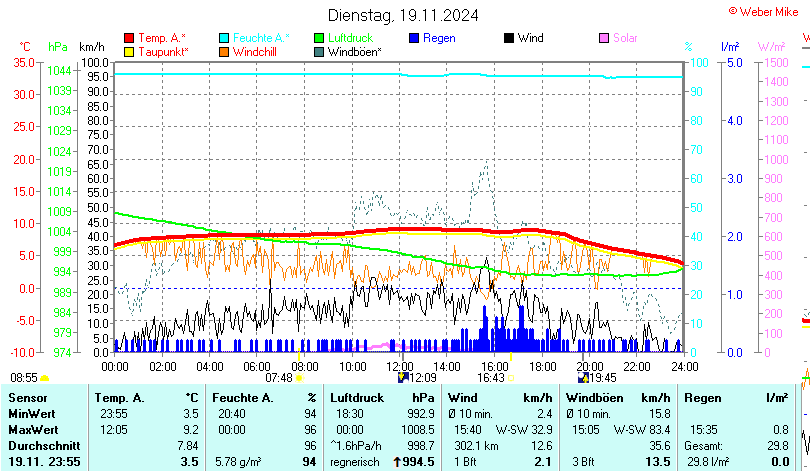The height and width of the screenshot is (471, 810).
Task: Click the red Temp. A. legend swatch
Action: pos(129,38)
